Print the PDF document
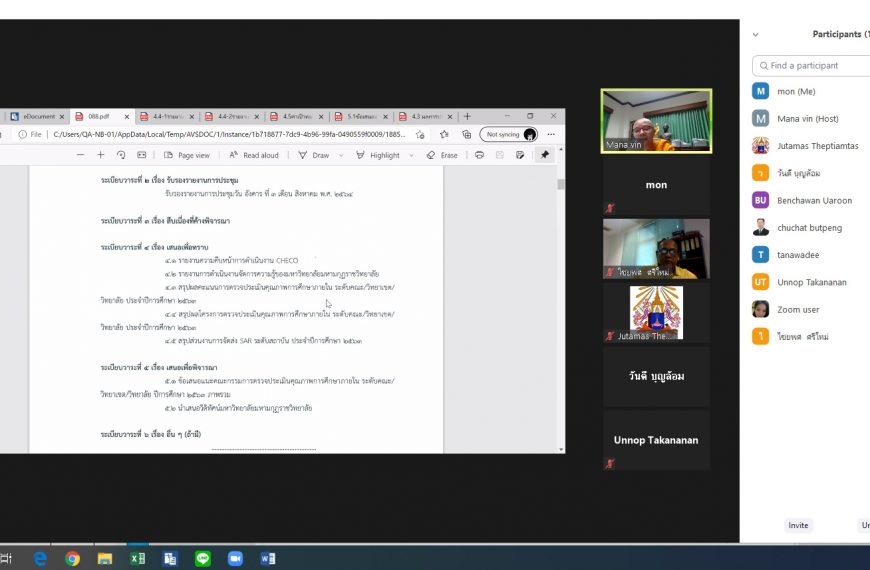 (x=479, y=155)
